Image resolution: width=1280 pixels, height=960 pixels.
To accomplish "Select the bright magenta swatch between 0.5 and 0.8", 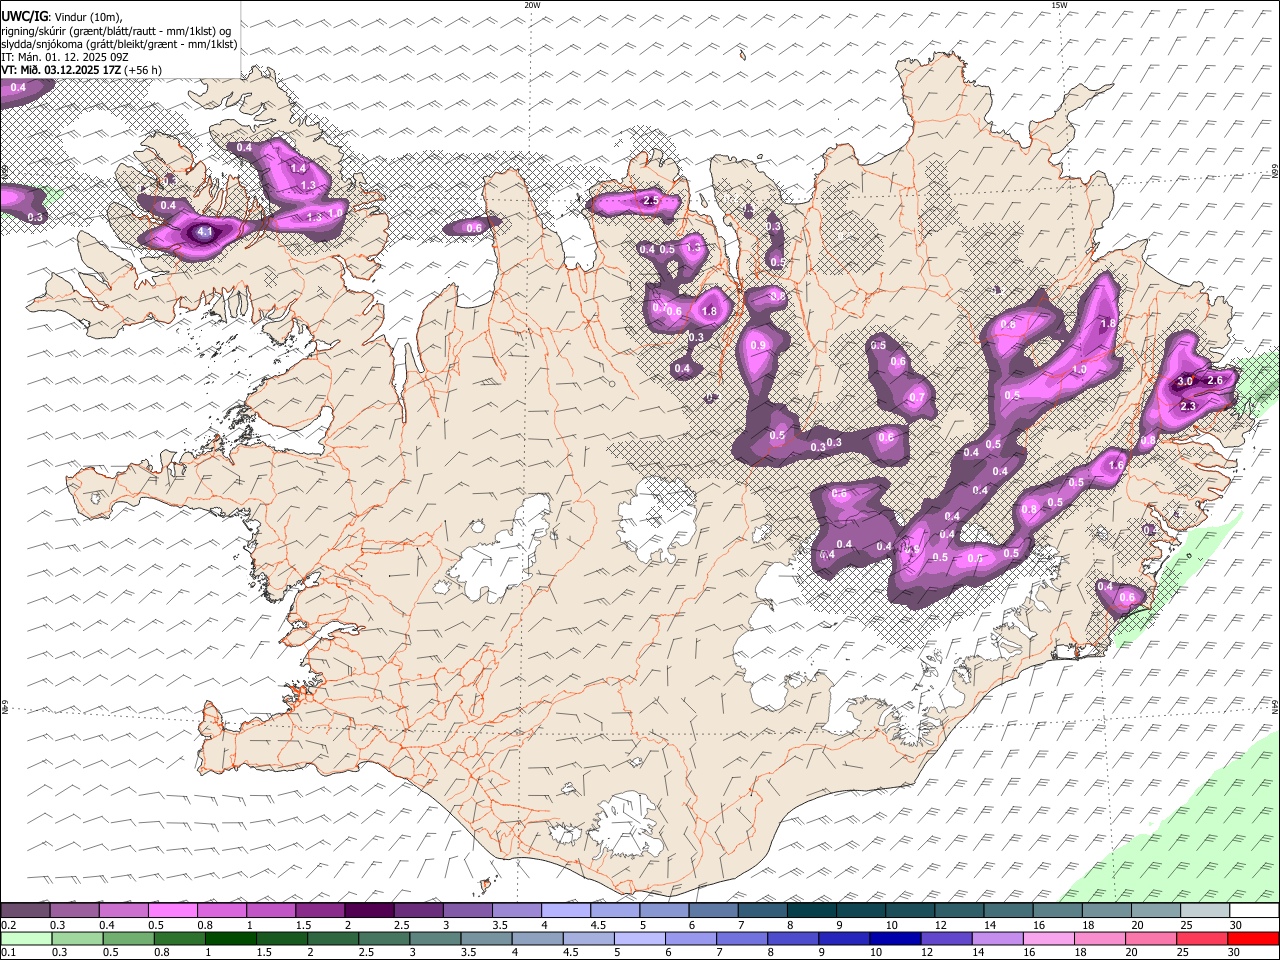I will (x=173, y=910).
